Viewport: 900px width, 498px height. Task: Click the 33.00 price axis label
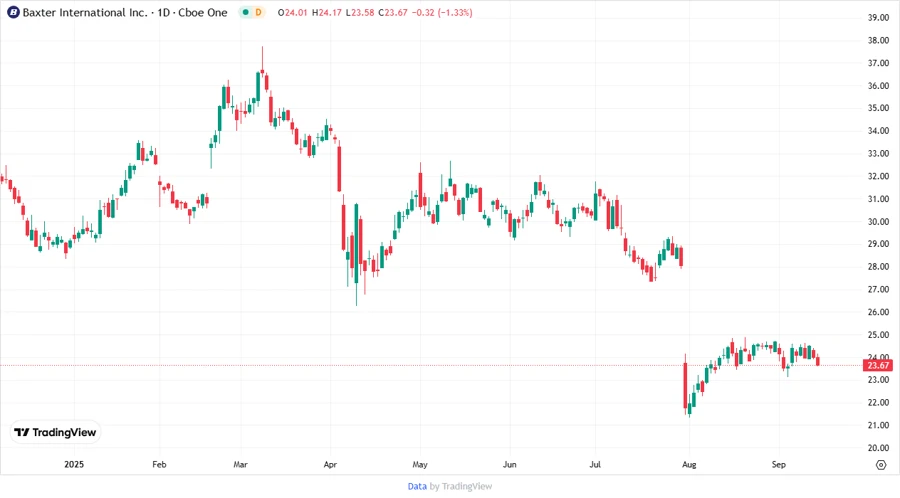(878, 154)
